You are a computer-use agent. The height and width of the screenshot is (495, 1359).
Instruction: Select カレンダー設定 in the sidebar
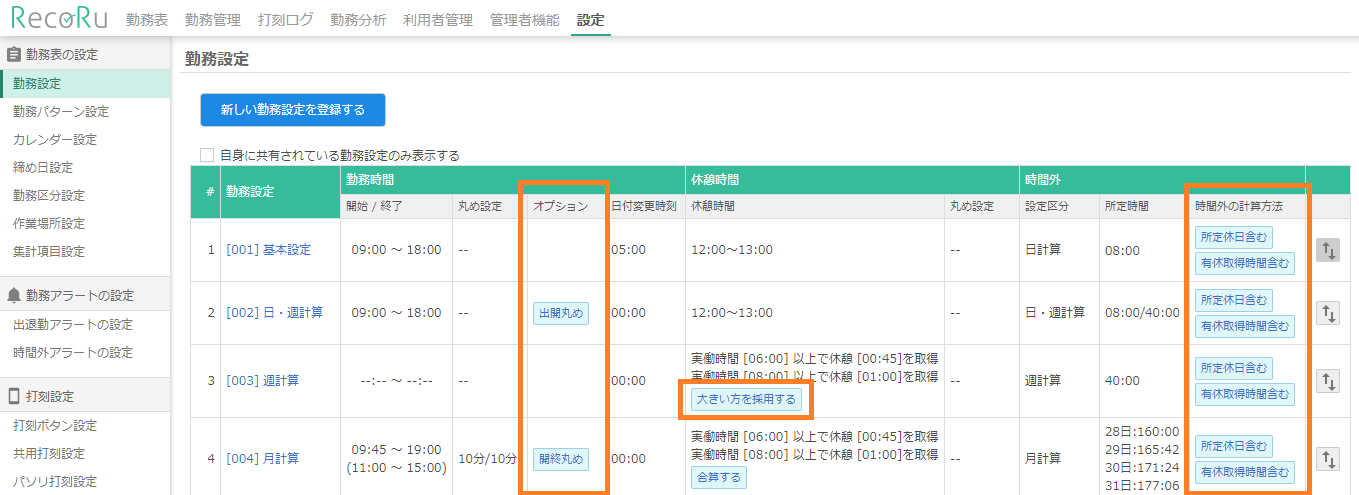click(x=55, y=140)
